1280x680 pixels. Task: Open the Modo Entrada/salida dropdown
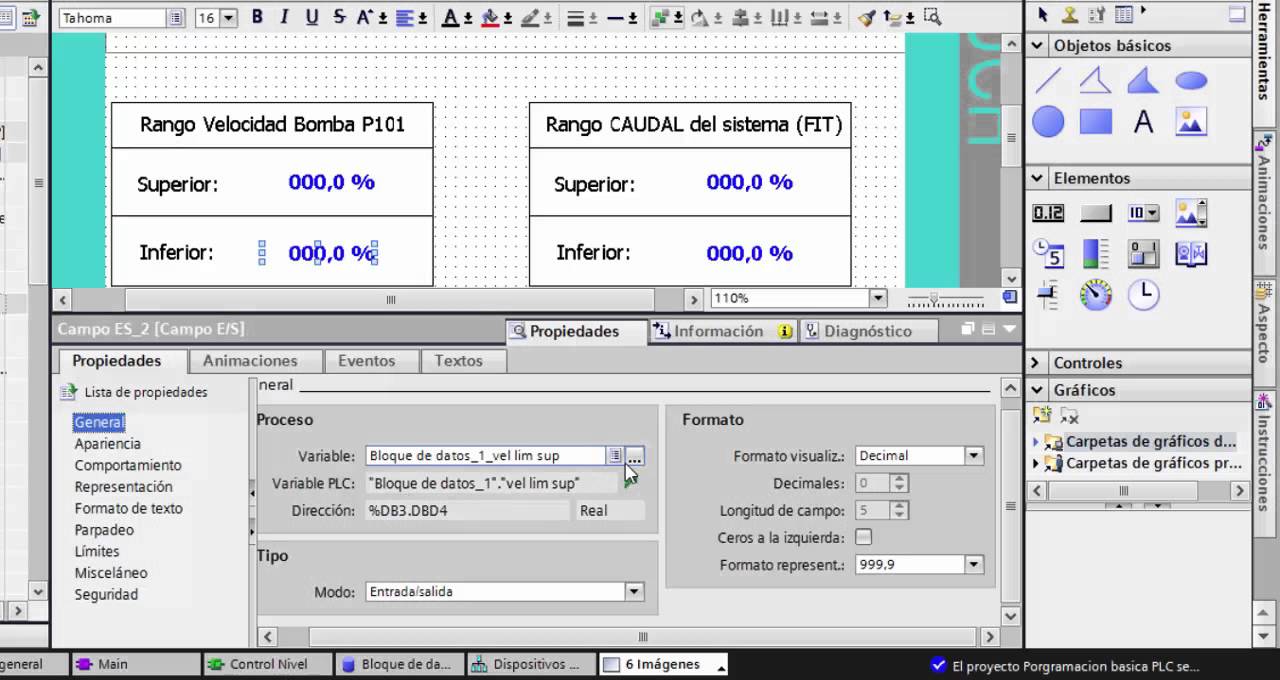click(633, 592)
